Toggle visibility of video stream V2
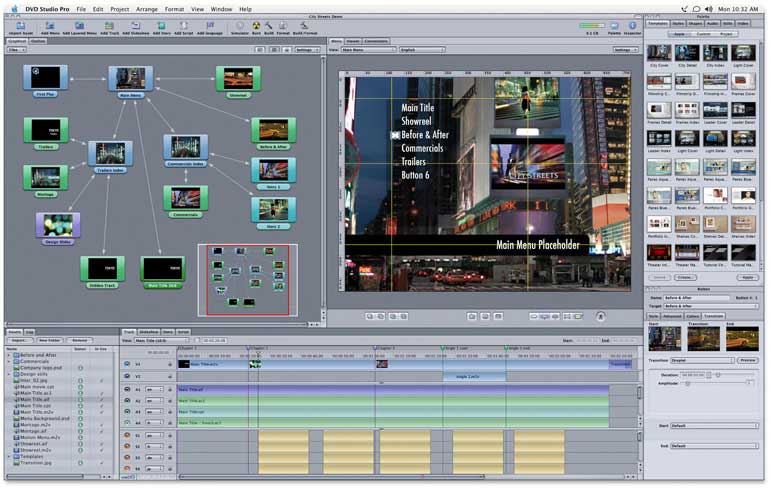Screen dimensions: 771x488 coord(127,376)
